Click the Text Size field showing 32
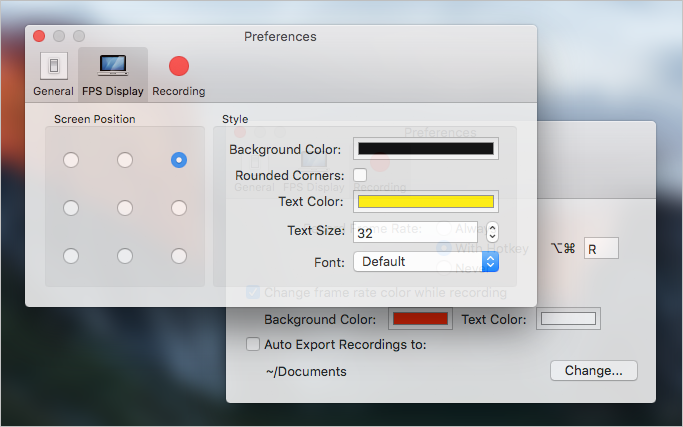This screenshot has width=683, height=427. click(416, 232)
